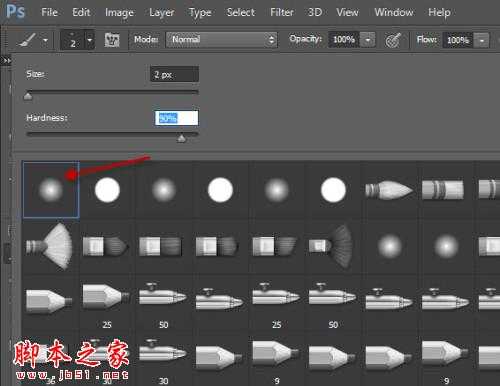Image resolution: width=500 pixels, height=386 pixels.
Task: Open the File menu
Action: click(49, 12)
